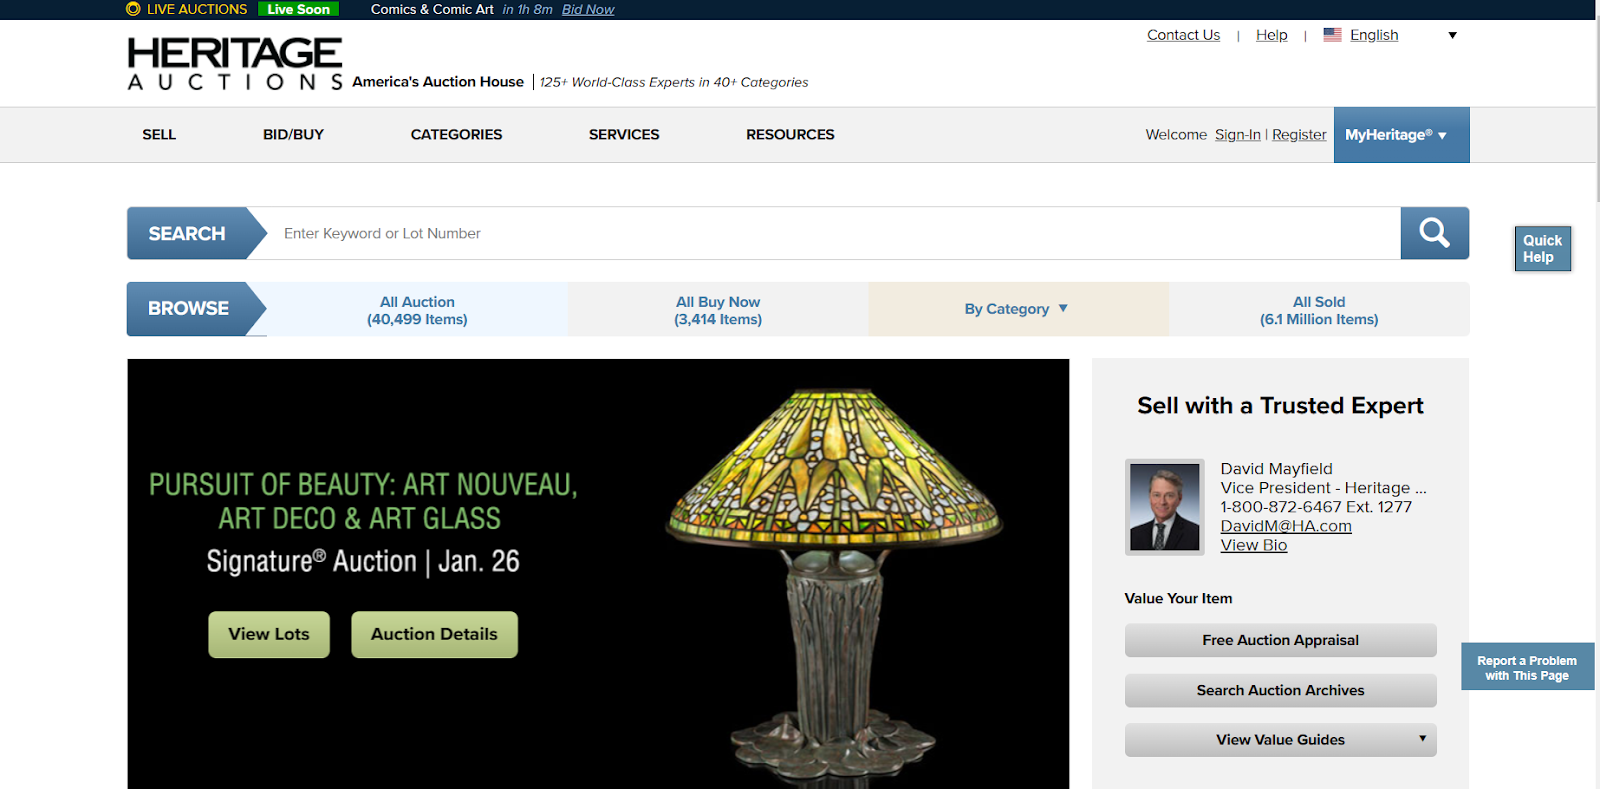Open the BID/BUY menu
The width and height of the screenshot is (1600, 789).
click(293, 135)
